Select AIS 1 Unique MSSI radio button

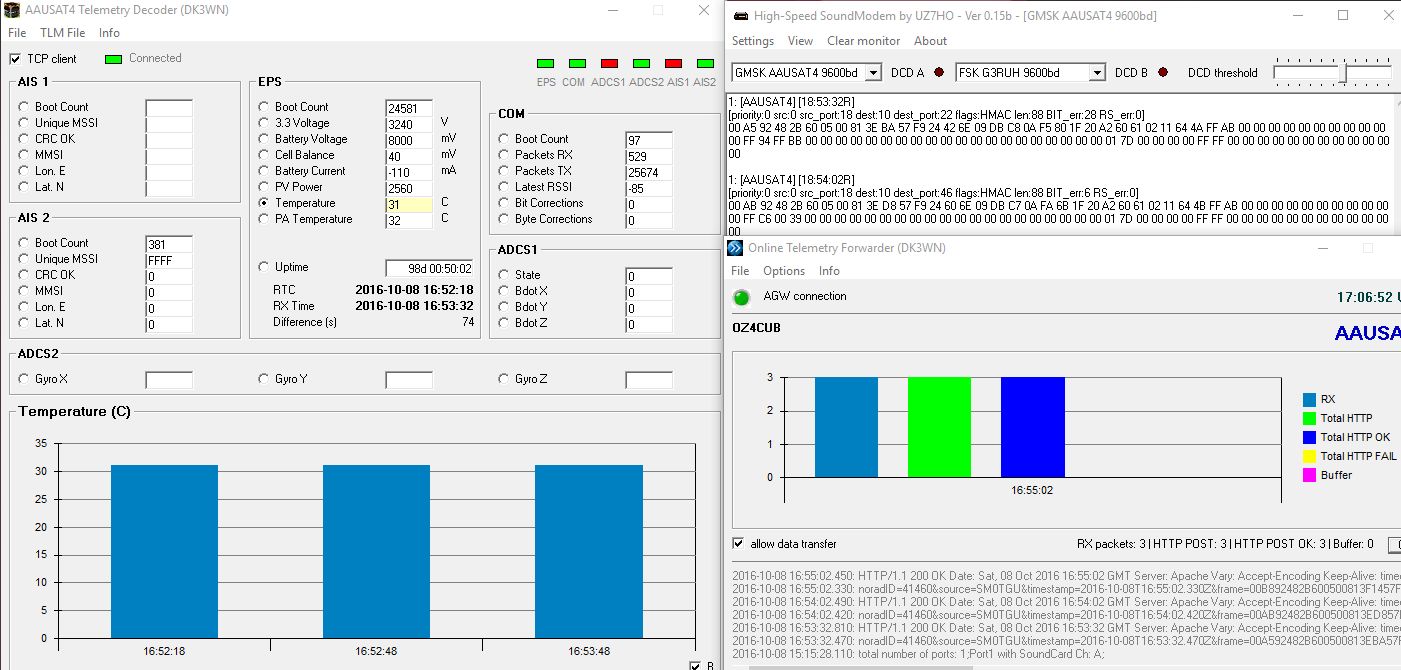coord(24,123)
